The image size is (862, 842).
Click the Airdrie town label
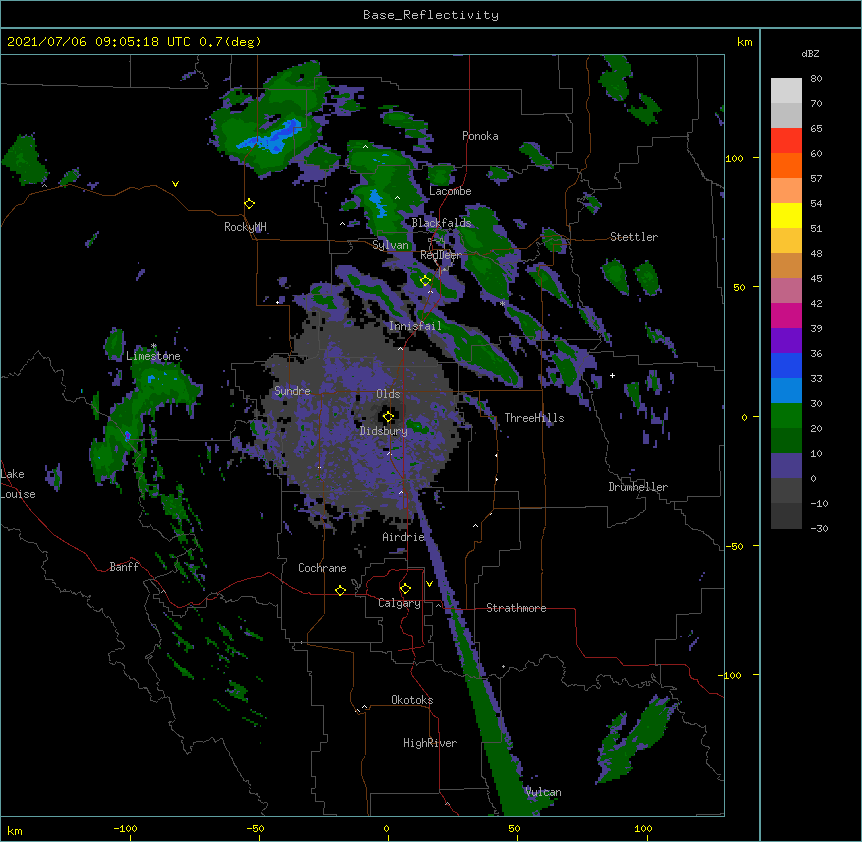pos(403,536)
